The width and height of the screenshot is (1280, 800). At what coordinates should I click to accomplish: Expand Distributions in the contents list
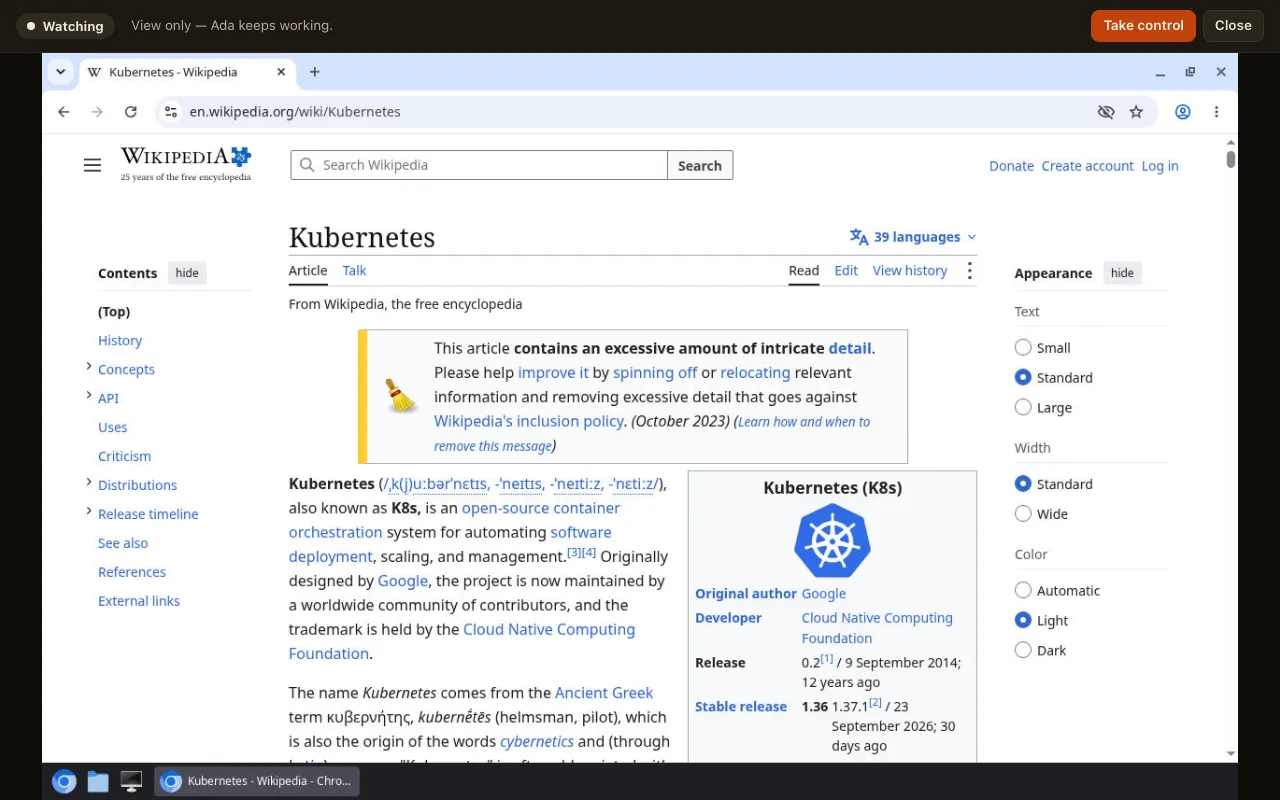[x=89, y=484]
